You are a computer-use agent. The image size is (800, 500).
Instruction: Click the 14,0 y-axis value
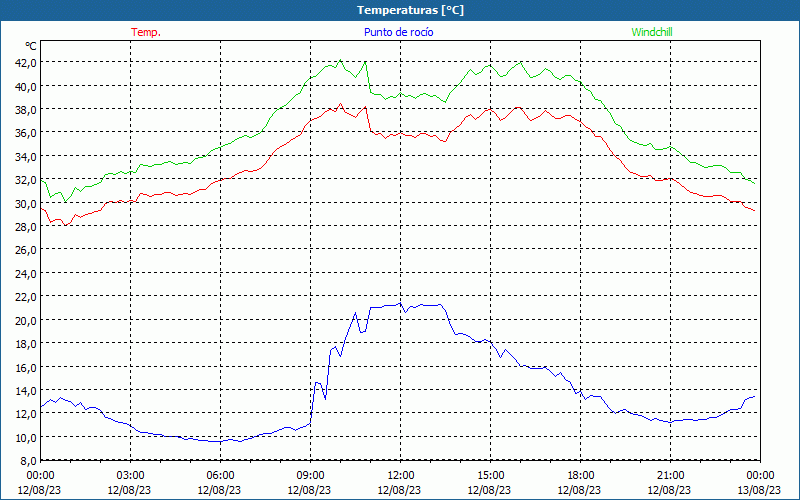click(27, 391)
